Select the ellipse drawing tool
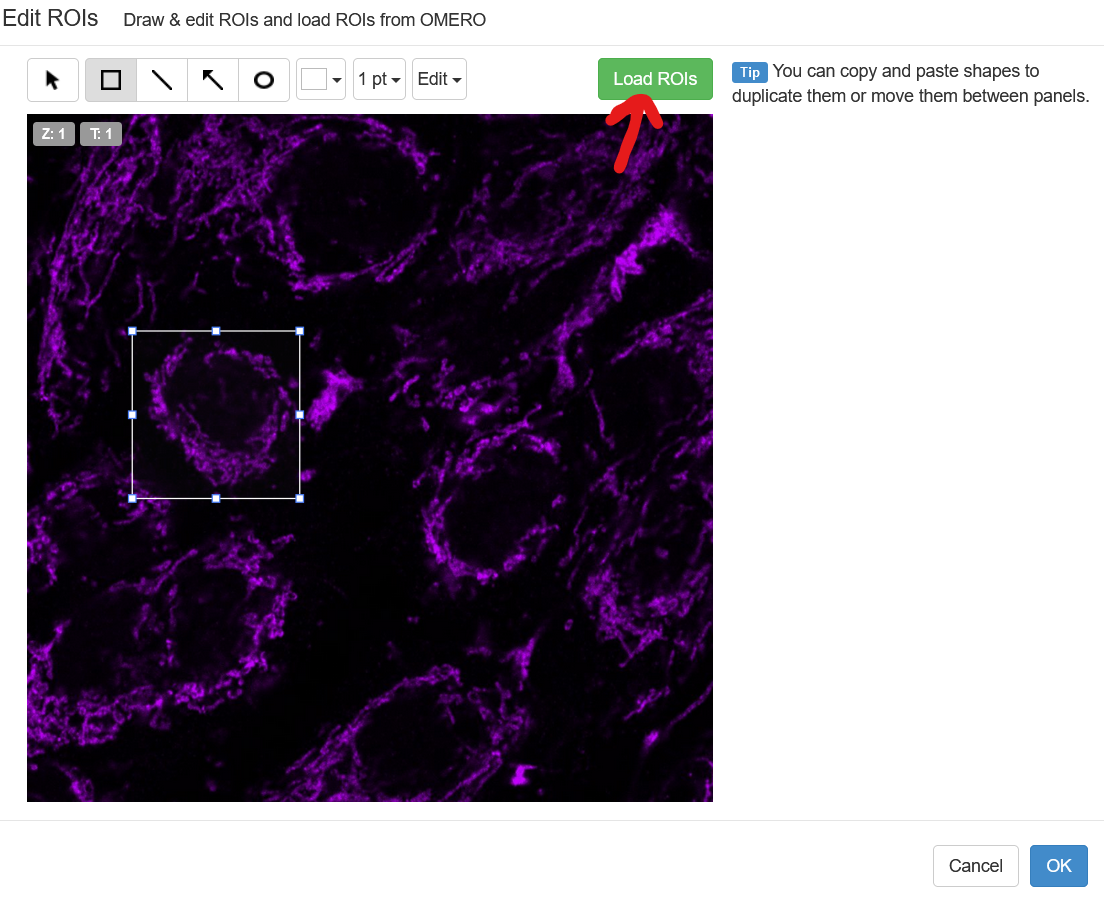 tap(264, 80)
